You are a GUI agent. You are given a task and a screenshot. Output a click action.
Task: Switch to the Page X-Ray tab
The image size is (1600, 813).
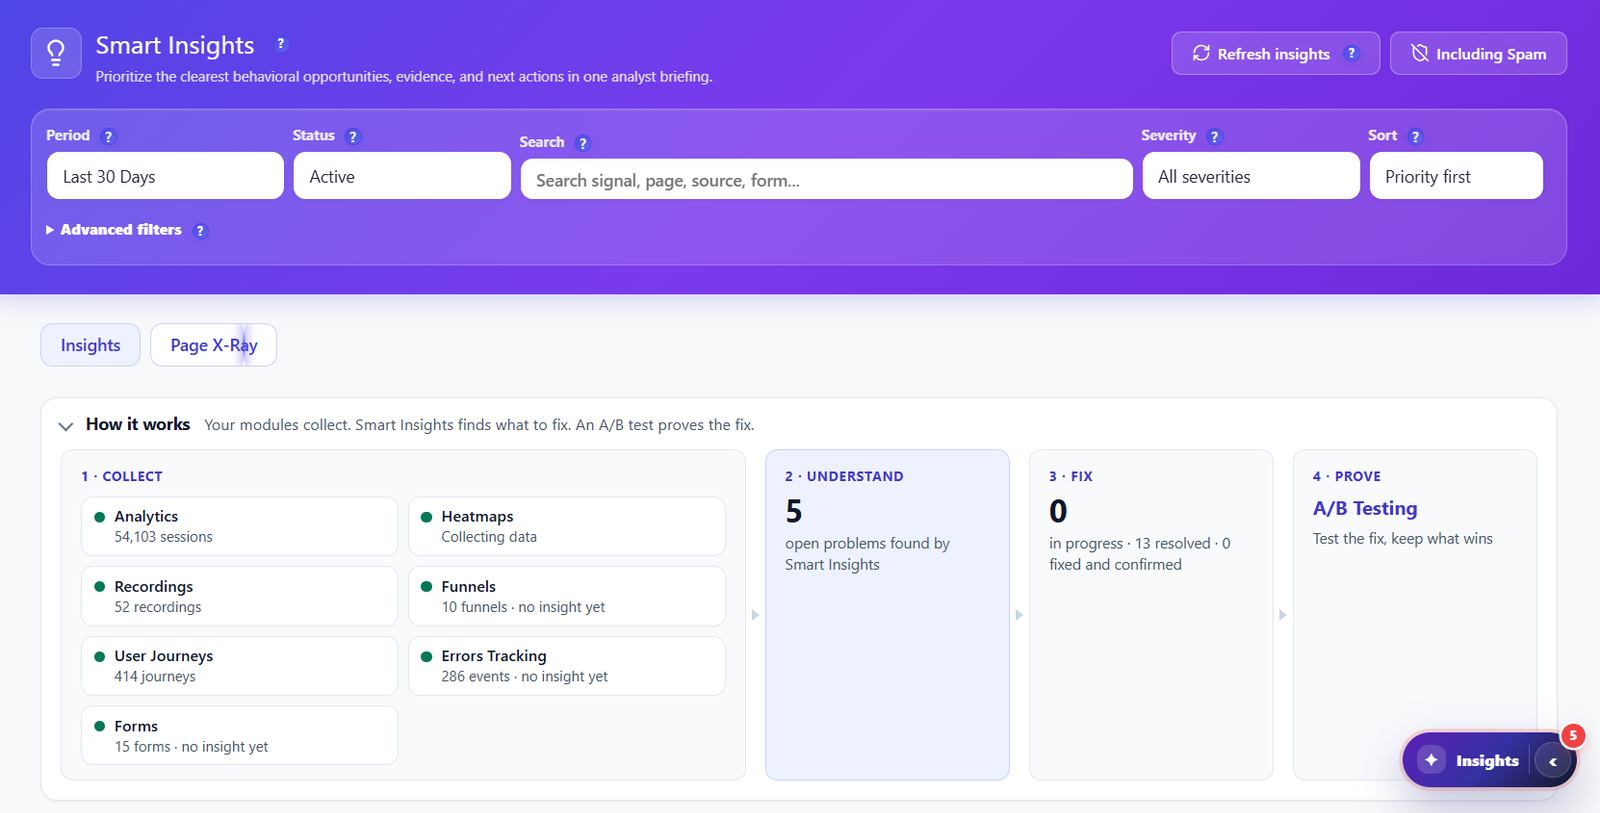tap(213, 345)
